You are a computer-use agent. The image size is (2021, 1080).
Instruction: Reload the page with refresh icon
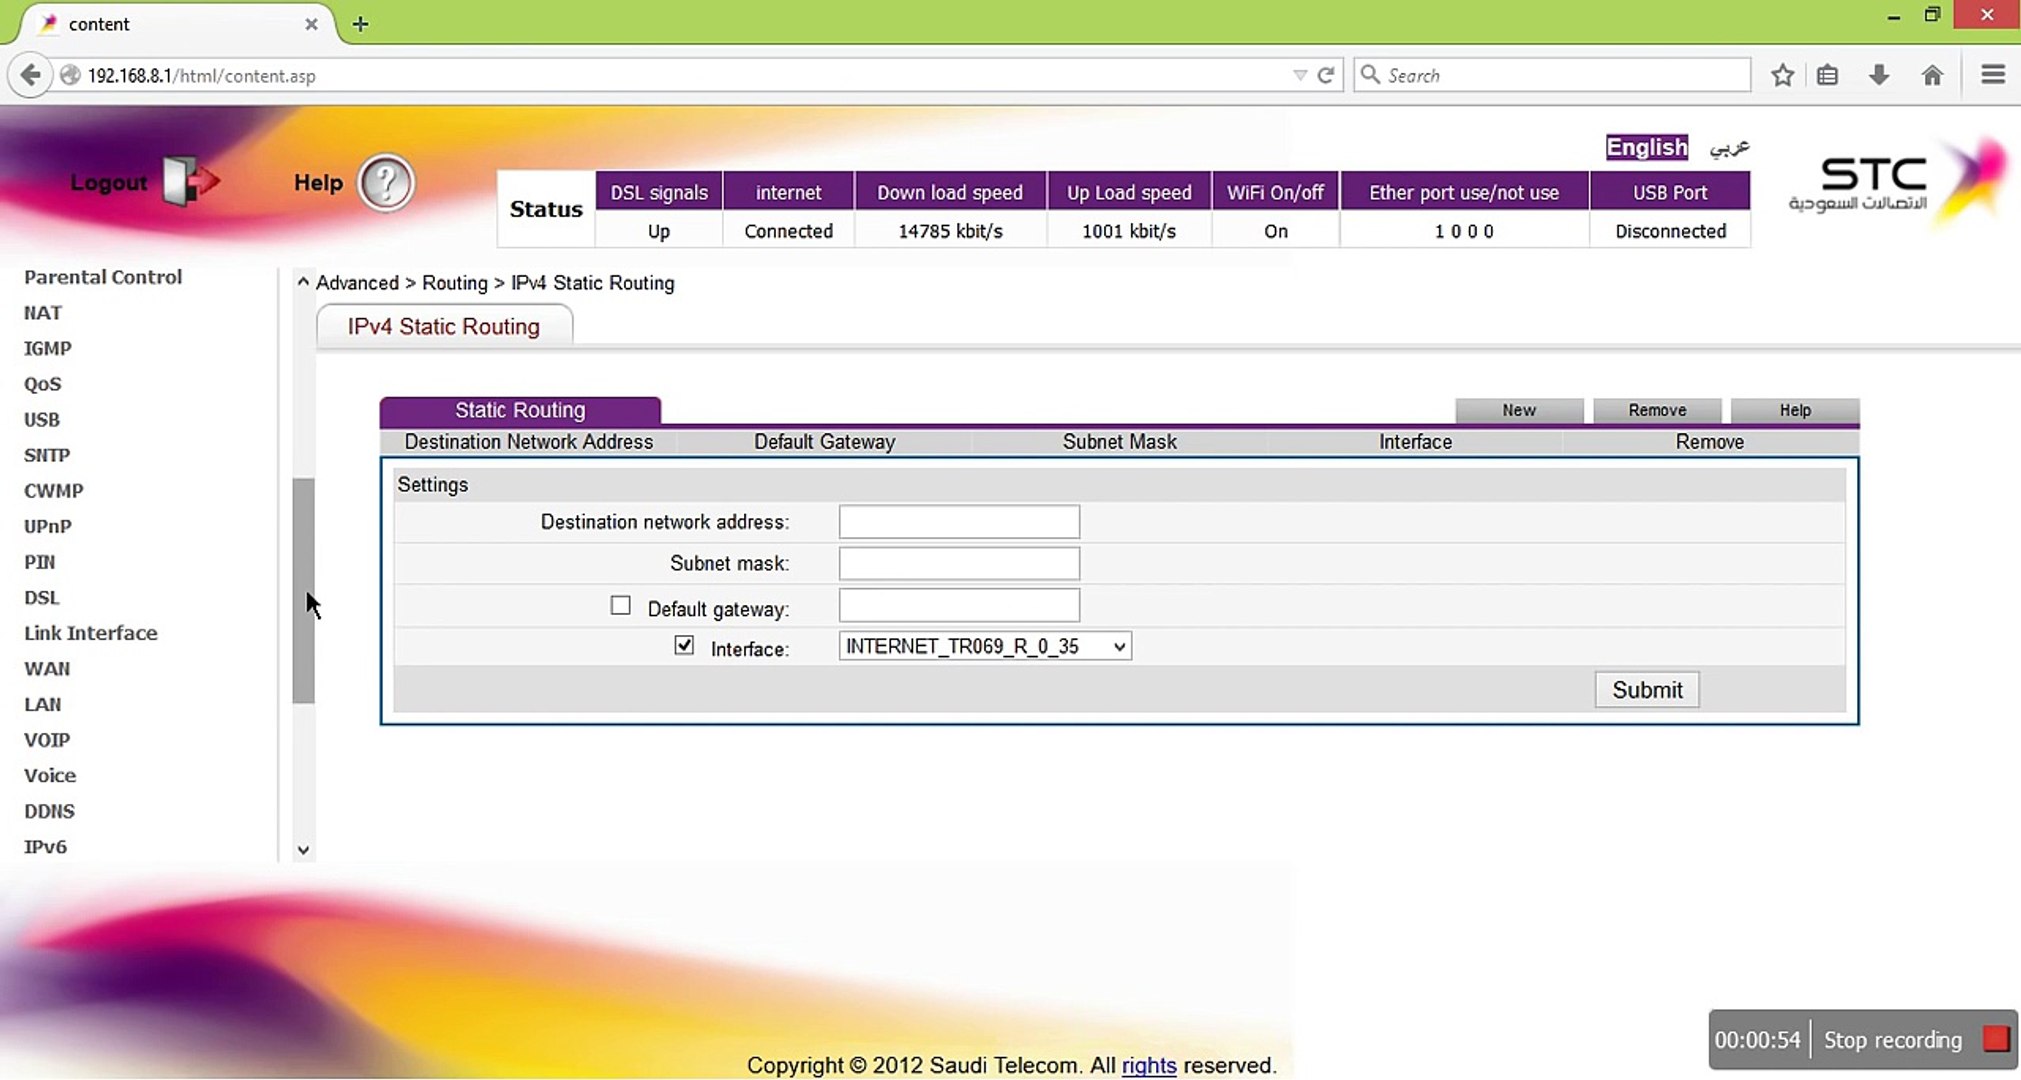coord(1326,75)
